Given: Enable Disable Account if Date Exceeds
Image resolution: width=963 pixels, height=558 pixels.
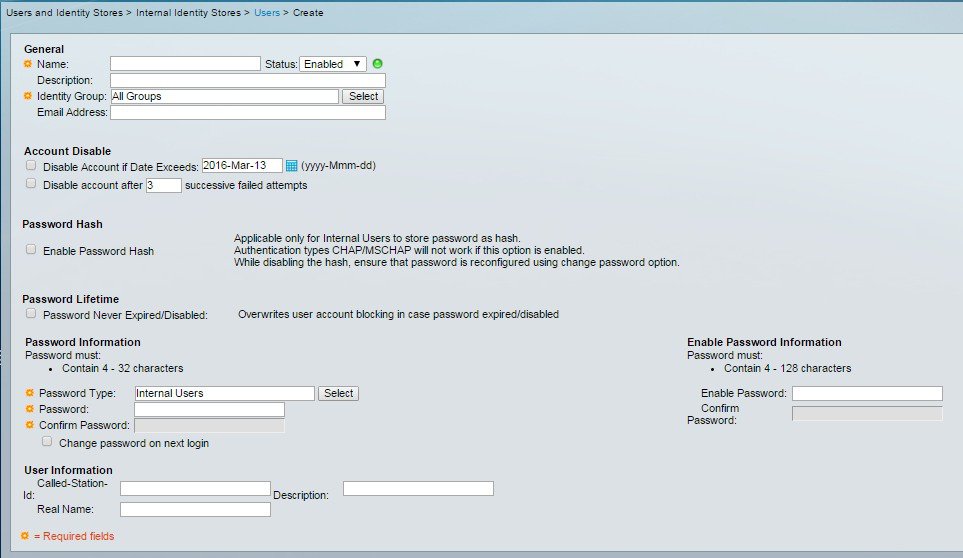Looking at the screenshot, I should pyautogui.click(x=31, y=165).
